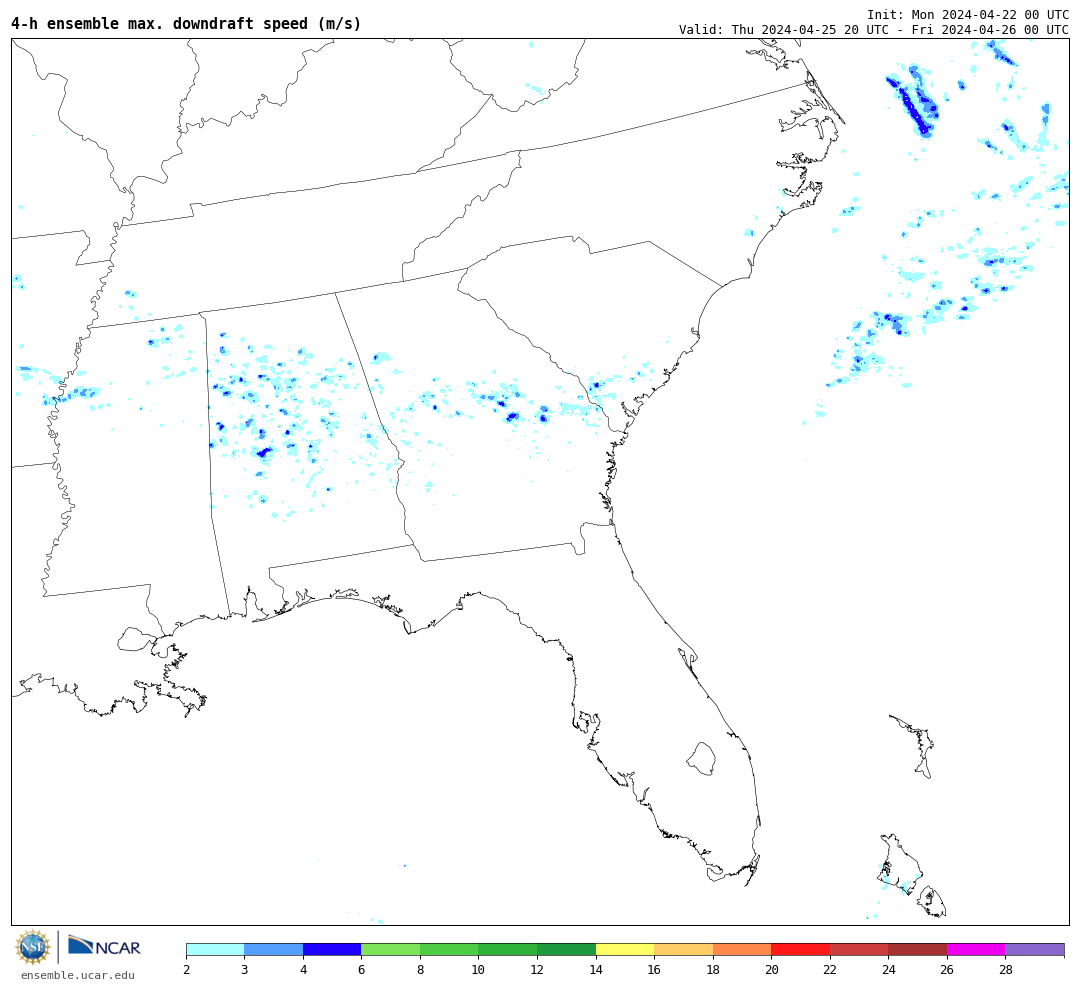Select the magenta 26–28 m/s swatch
Image resolution: width=1080 pixels, height=988 pixels.
click(976, 950)
